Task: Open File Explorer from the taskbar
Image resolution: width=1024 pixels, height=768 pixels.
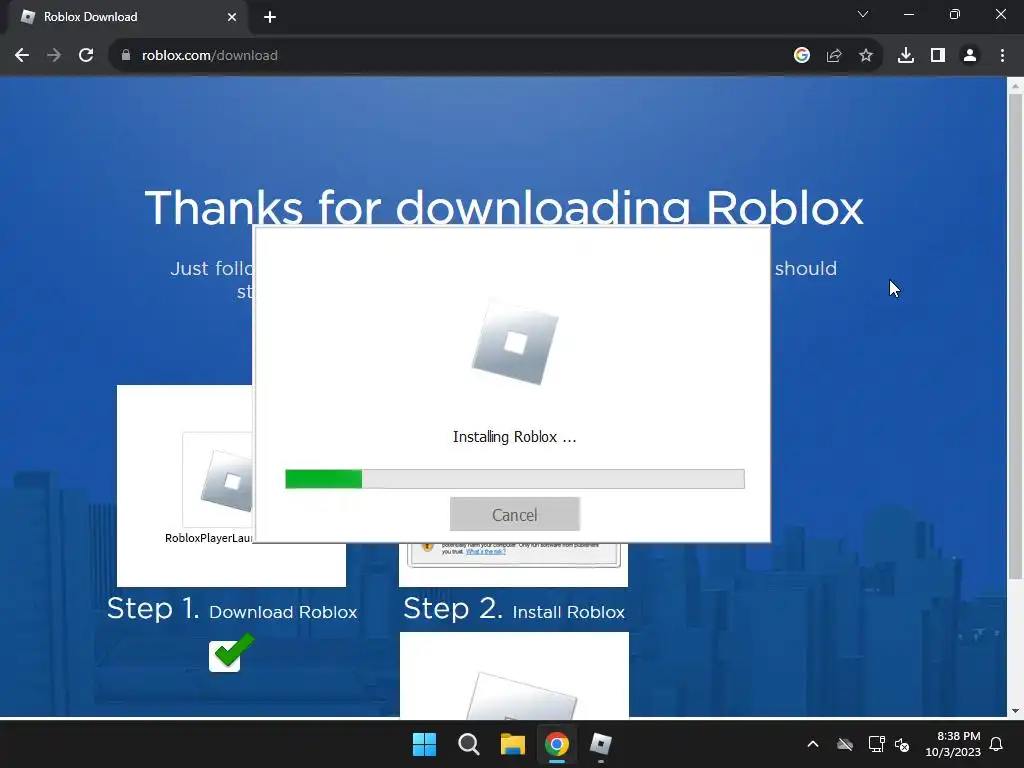Action: (x=513, y=744)
